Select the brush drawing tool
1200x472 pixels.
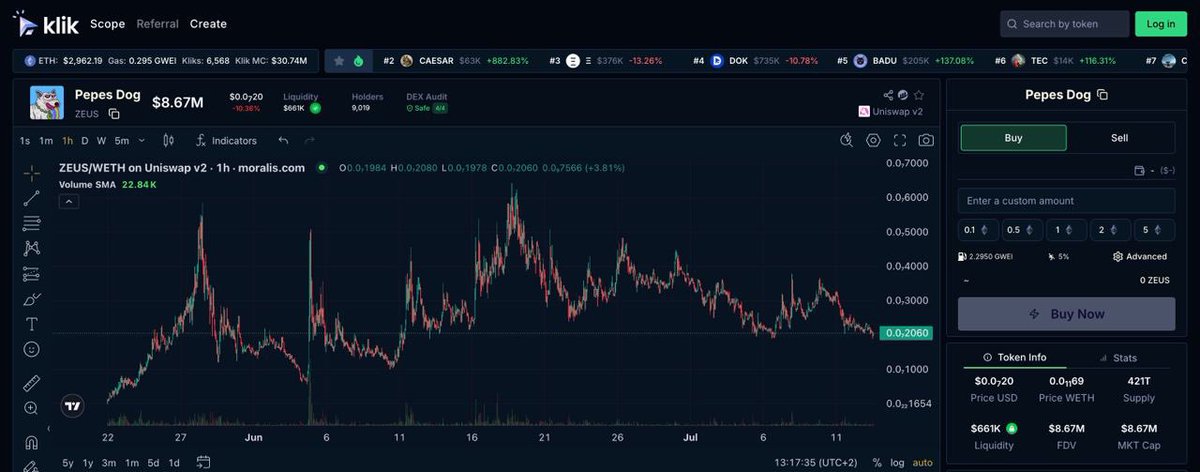[31, 299]
